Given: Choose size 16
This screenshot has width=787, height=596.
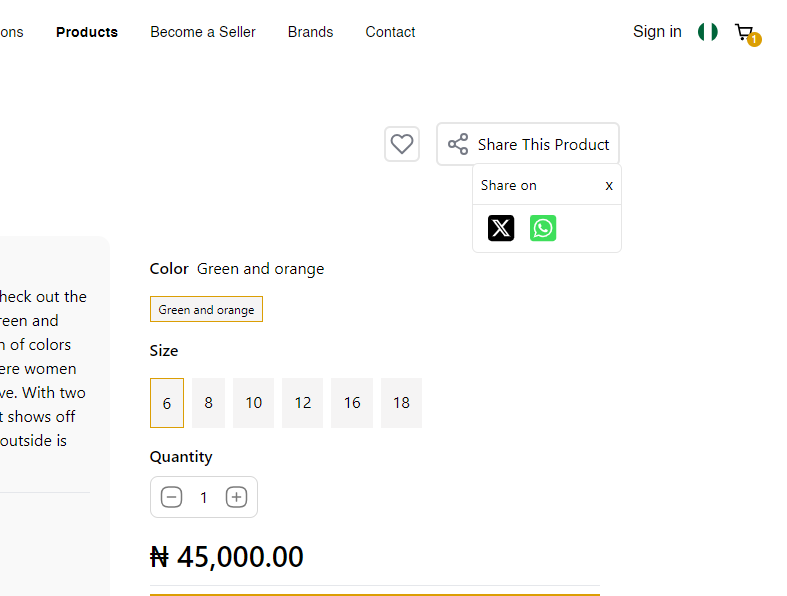Looking at the screenshot, I should 352,403.
